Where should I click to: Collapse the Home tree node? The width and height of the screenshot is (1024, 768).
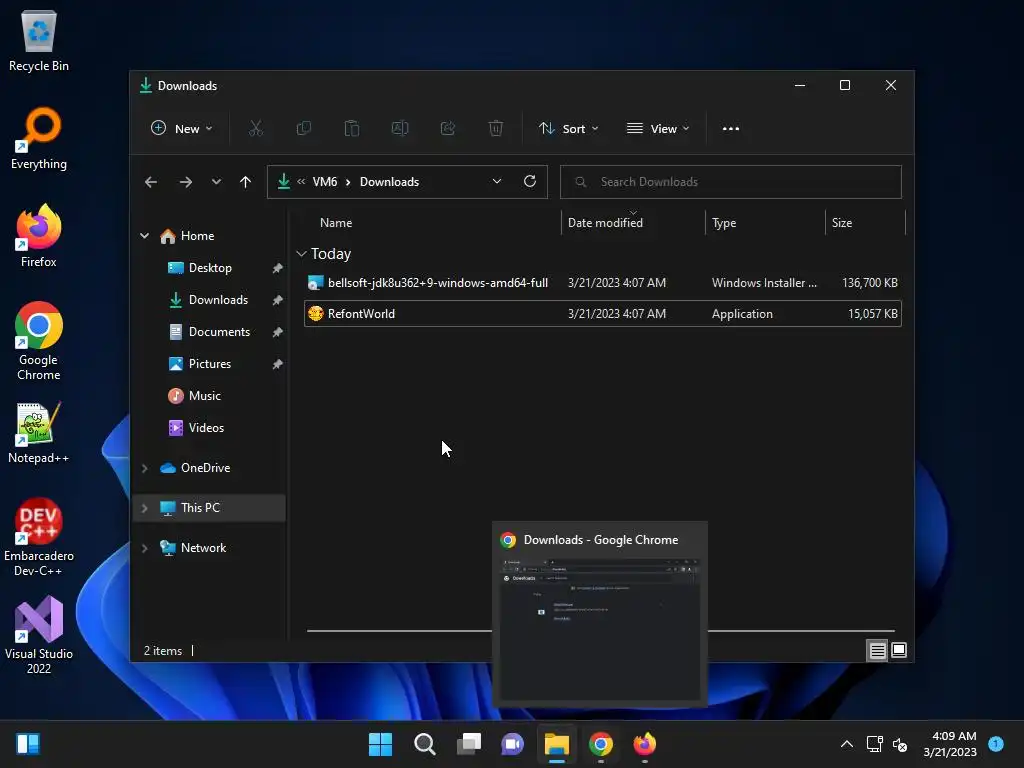(x=144, y=236)
